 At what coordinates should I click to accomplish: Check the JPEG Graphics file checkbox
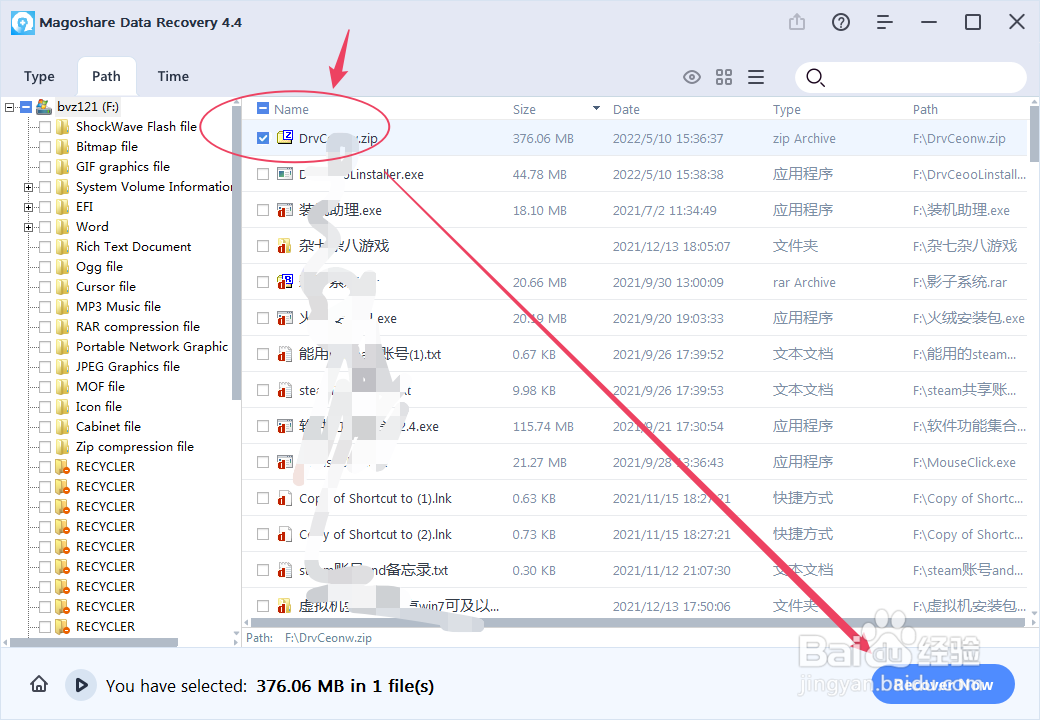pos(45,367)
